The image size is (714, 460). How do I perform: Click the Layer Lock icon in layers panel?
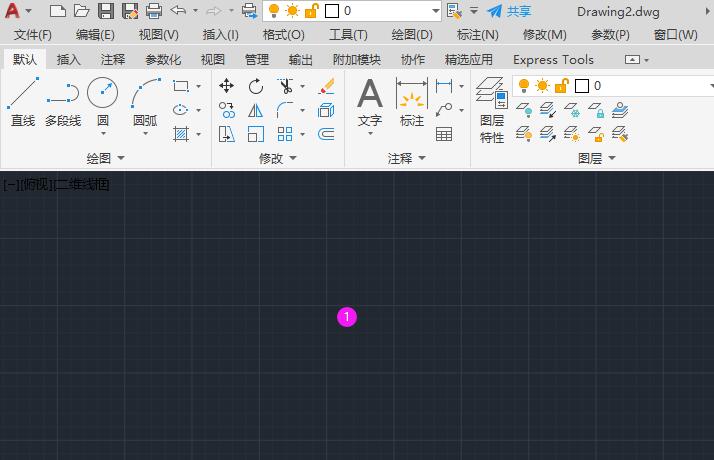[x=596, y=110]
